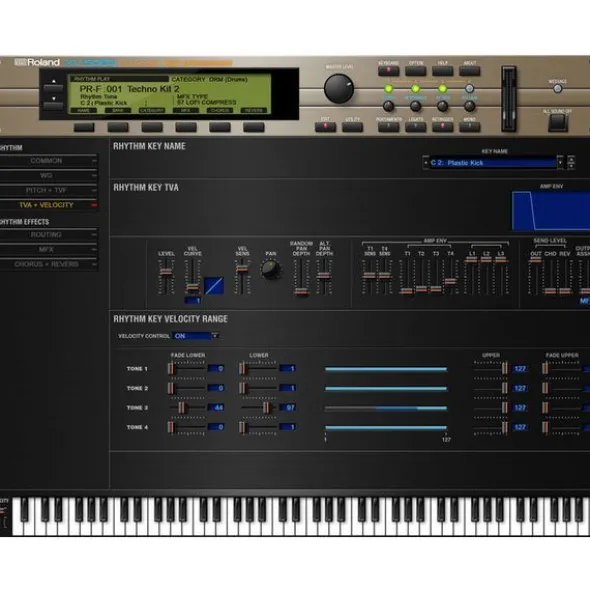Image resolution: width=590 pixels, height=591 pixels.
Task: Open the Key Name dropdown showing Plastic Kick
Action: coord(493,163)
